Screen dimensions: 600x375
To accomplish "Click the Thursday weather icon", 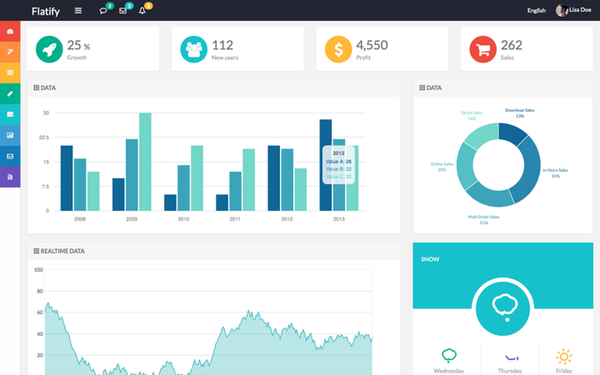I will coord(511,357).
